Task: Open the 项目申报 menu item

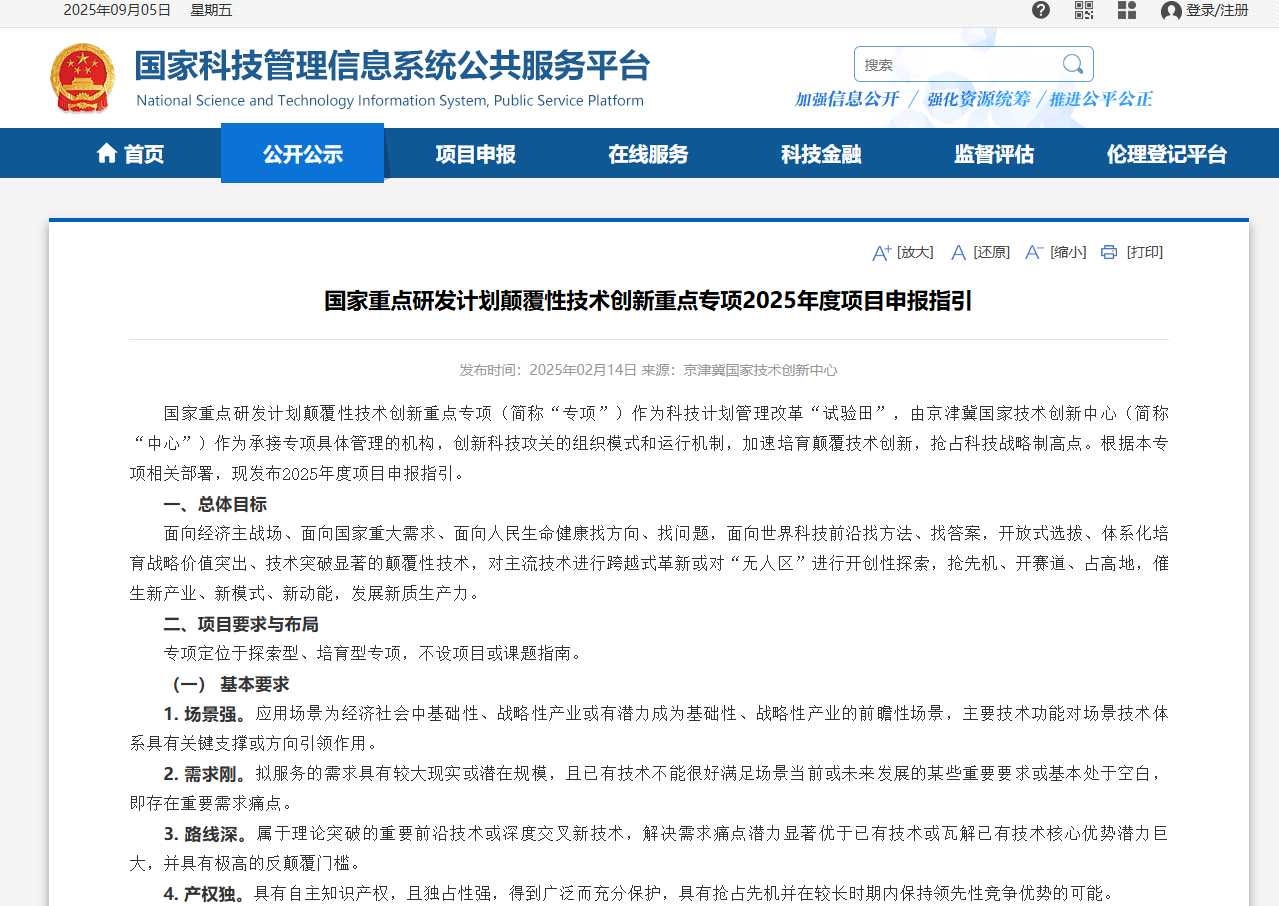Action: pos(475,154)
